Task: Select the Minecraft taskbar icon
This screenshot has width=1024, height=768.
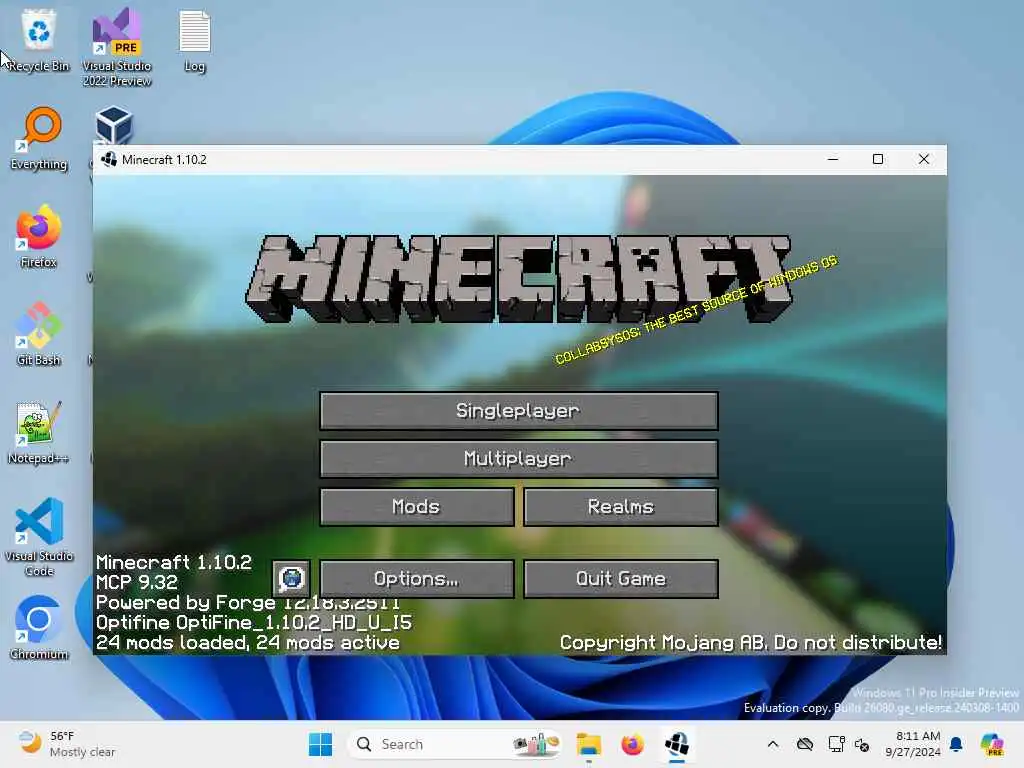Action: point(677,744)
